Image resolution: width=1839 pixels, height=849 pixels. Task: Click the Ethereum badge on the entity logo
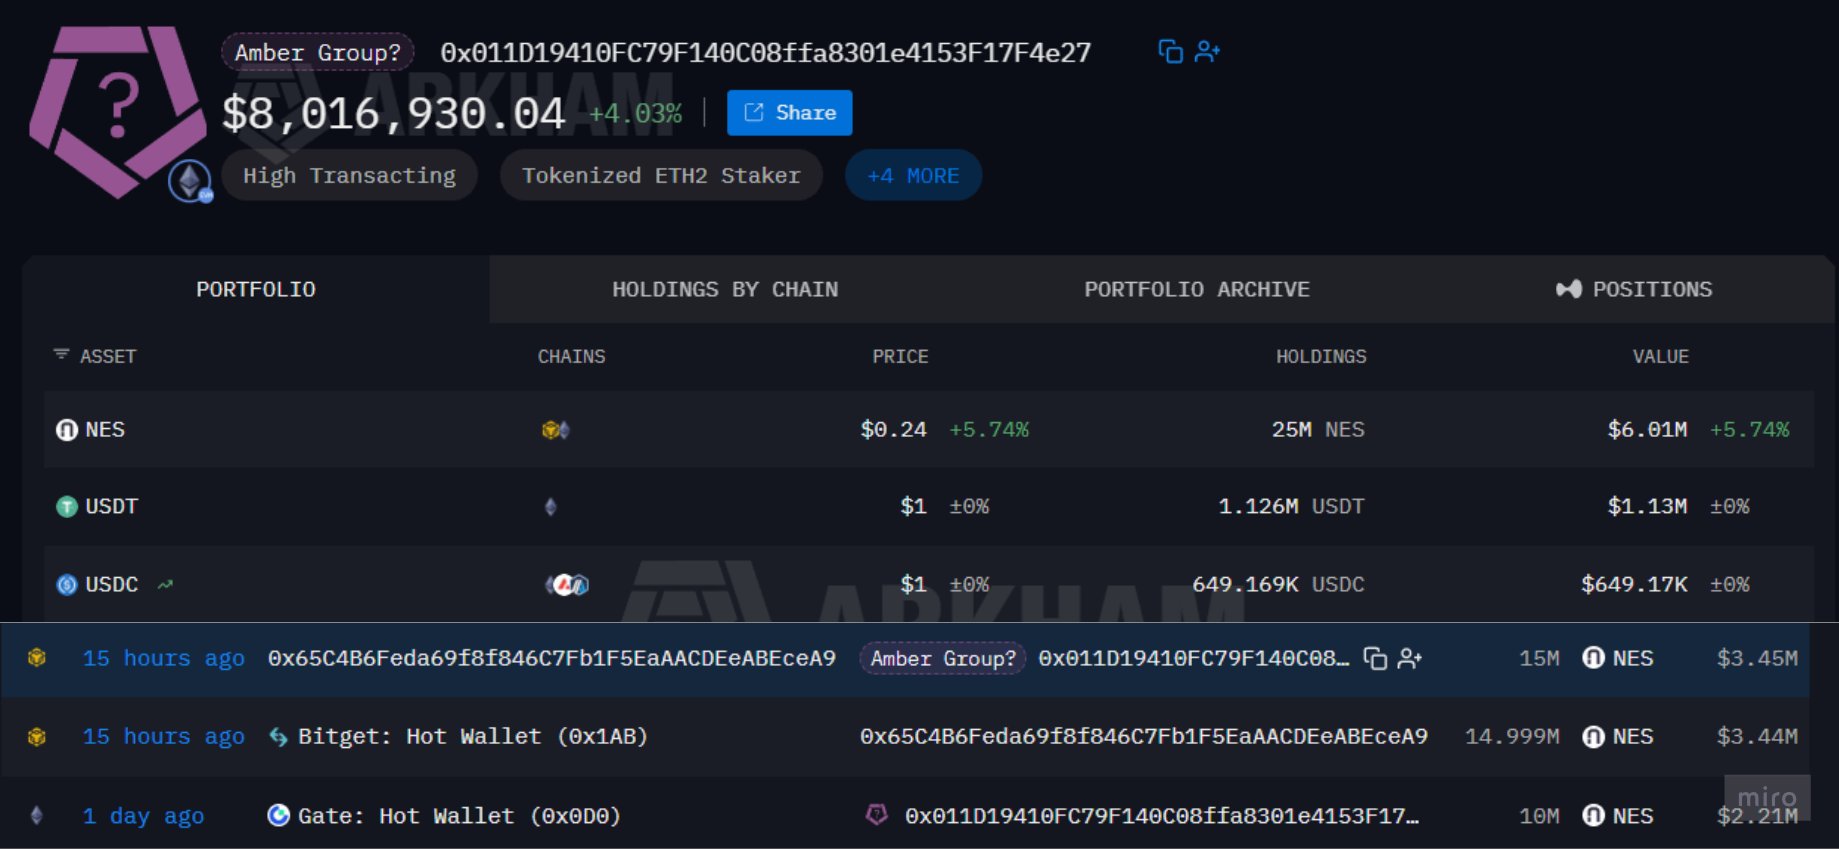coord(190,181)
